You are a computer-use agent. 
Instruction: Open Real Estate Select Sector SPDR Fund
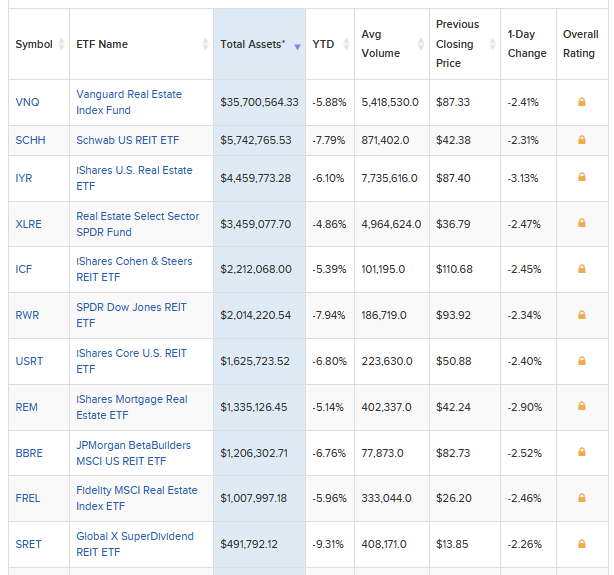pyautogui.click(x=137, y=224)
